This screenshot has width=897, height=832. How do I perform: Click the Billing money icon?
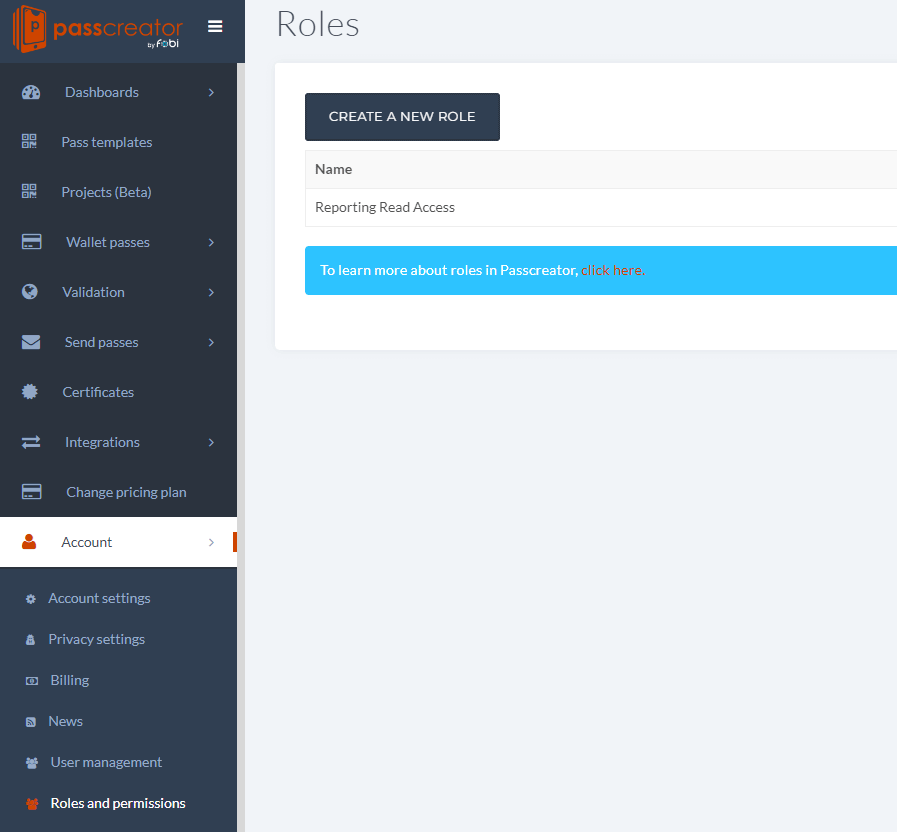[32, 681]
